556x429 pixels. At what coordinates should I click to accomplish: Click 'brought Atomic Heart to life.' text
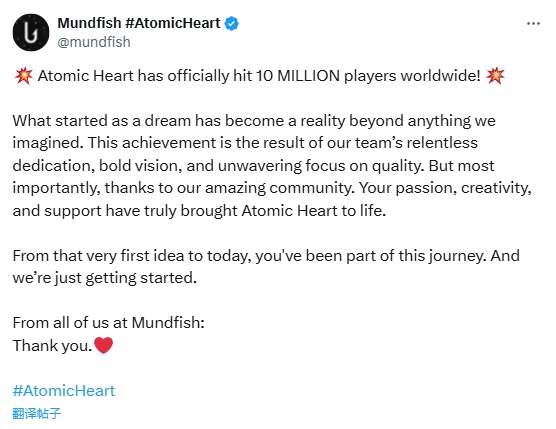coord(283,211)
